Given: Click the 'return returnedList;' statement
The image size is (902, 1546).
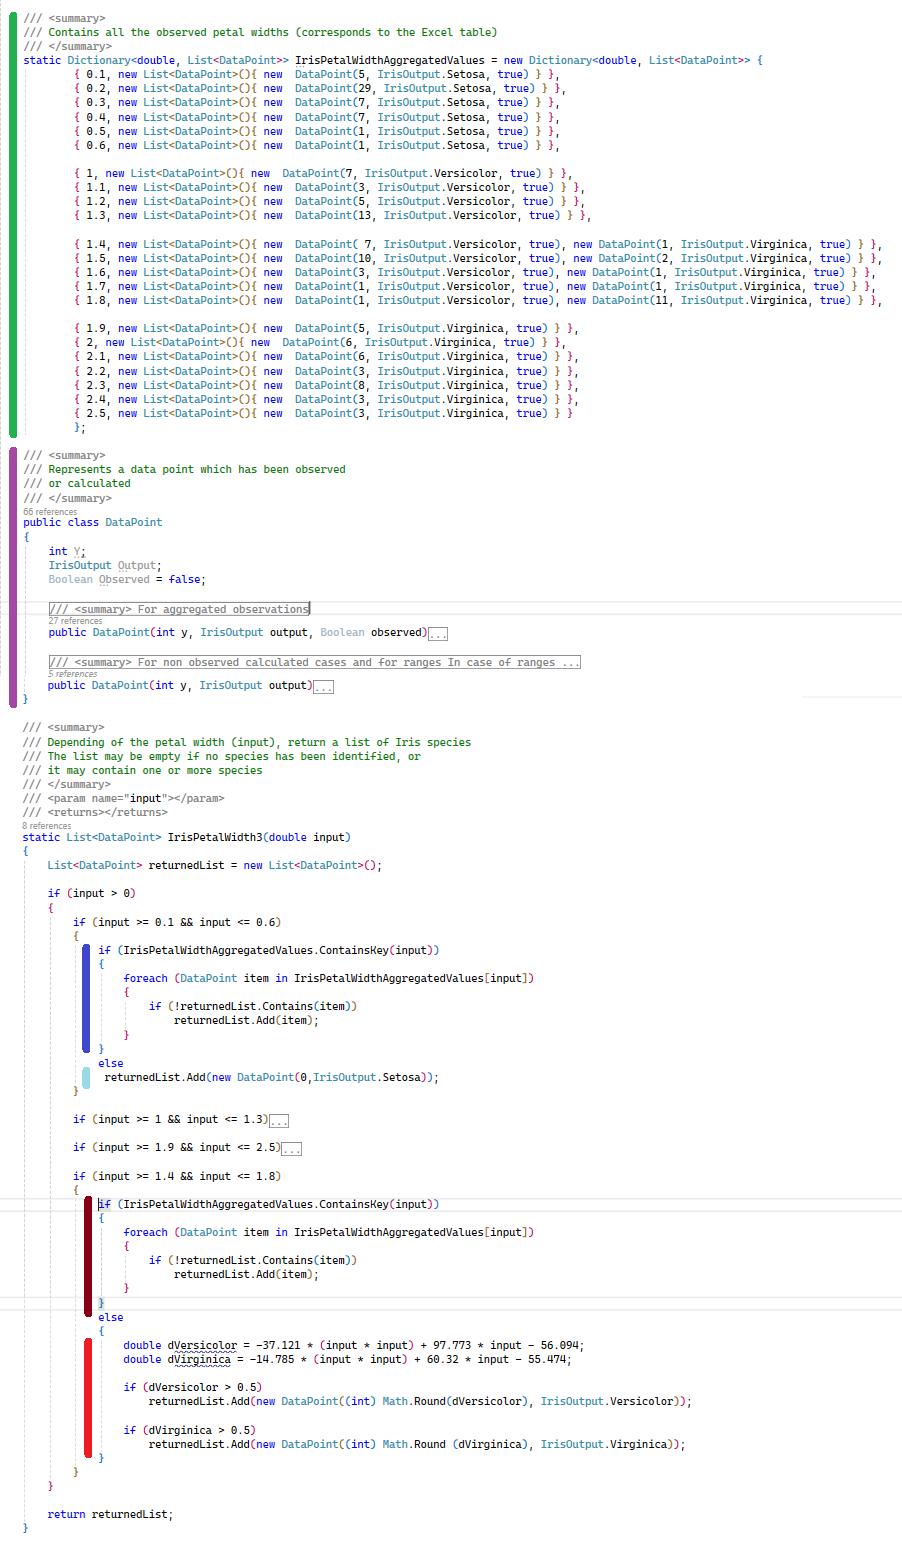Looking at the screenshot, I should point(110,1514).
